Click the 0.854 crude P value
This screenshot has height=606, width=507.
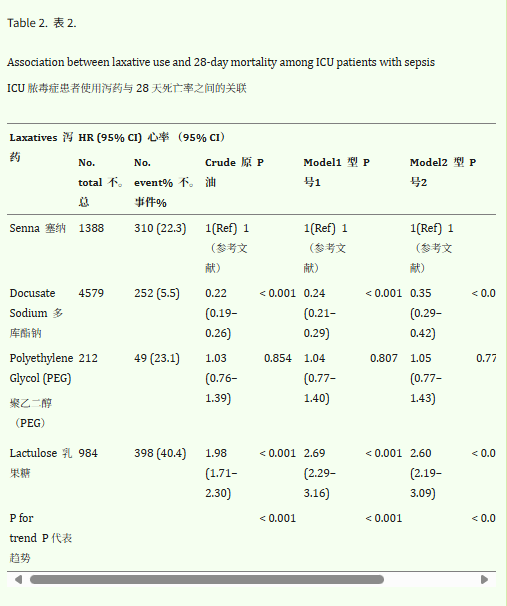coord(278,358)
